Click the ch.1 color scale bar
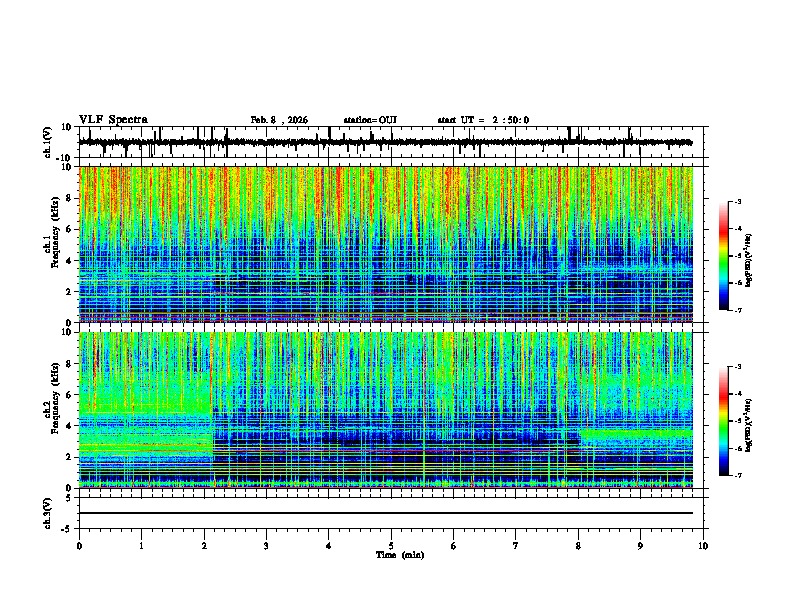792x612 pixels. [x=724, y=256]
